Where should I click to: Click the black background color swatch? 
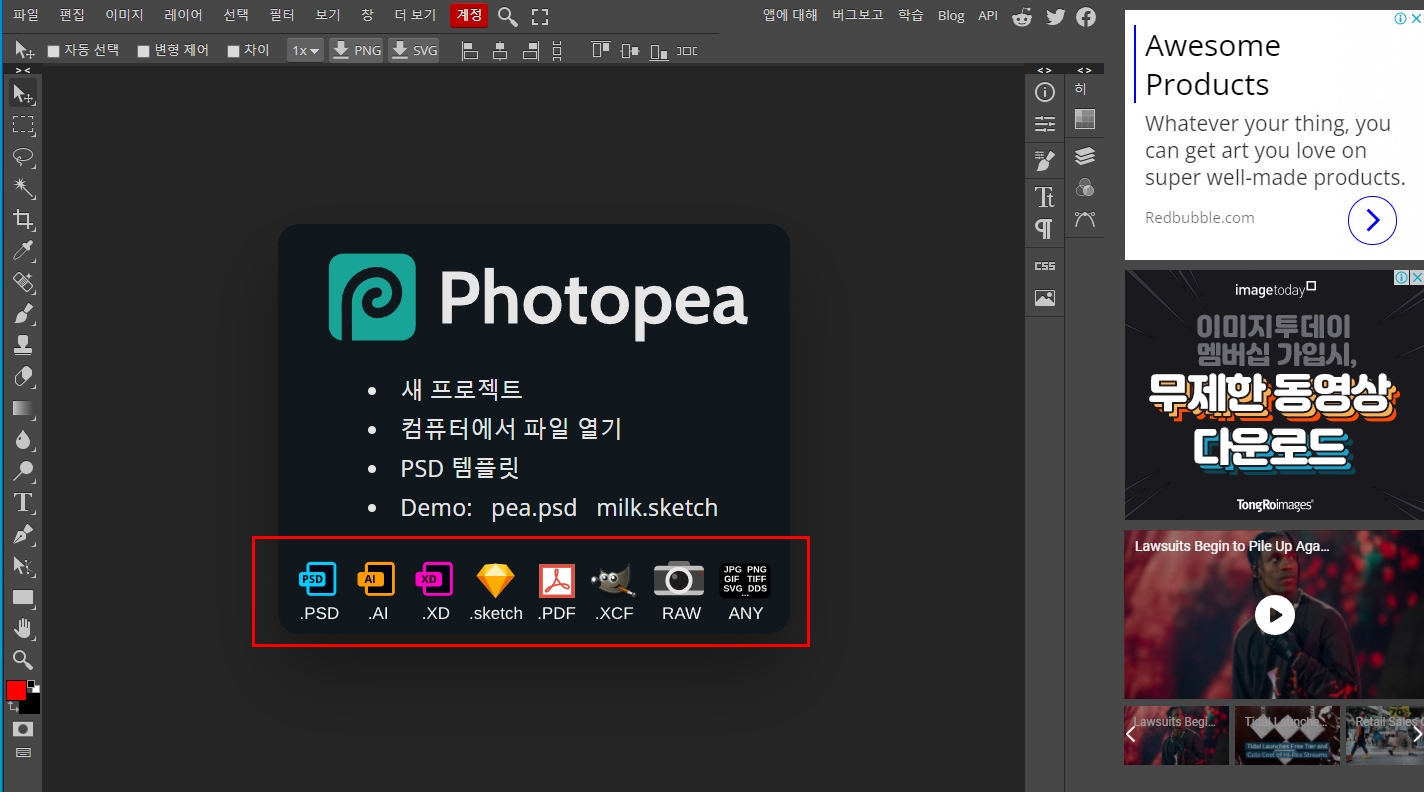[32, 704]
